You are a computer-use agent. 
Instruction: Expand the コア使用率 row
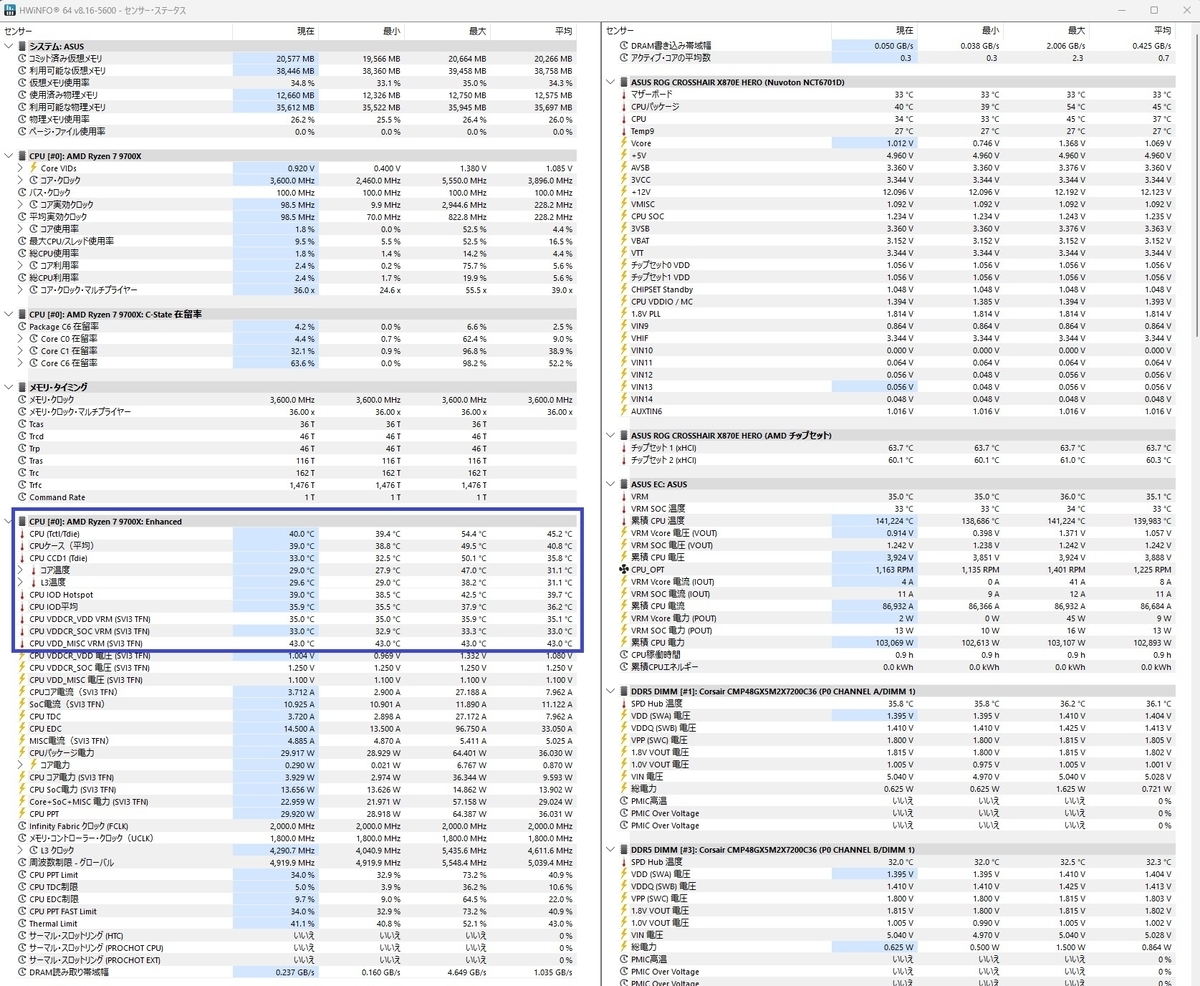click(21, 229)
